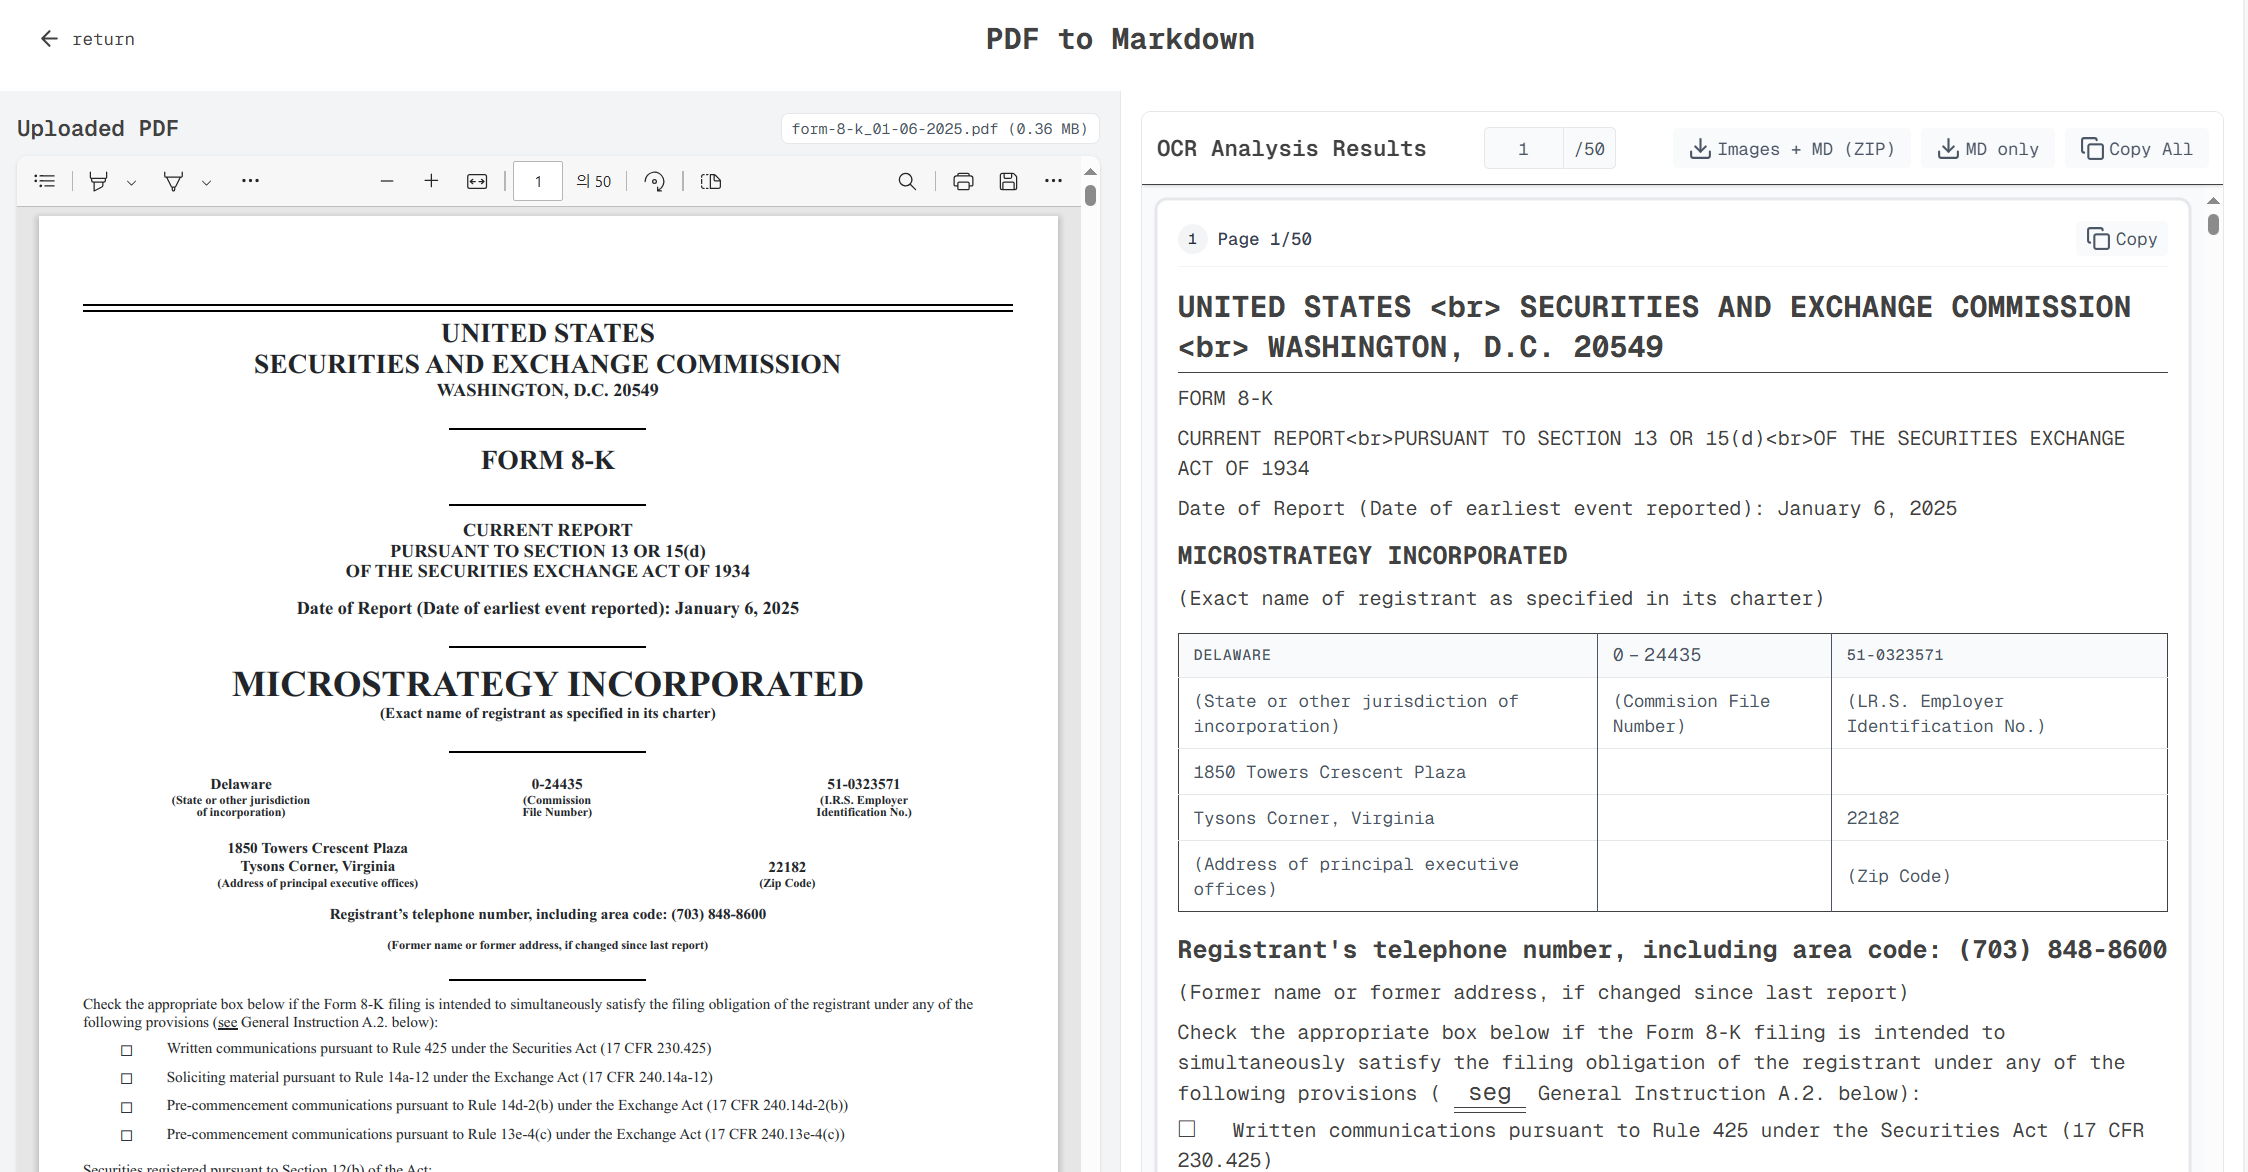Check the Written communications Rule 425 box
This screenshot has height=1172, width=2248.
click(127, 1050)
